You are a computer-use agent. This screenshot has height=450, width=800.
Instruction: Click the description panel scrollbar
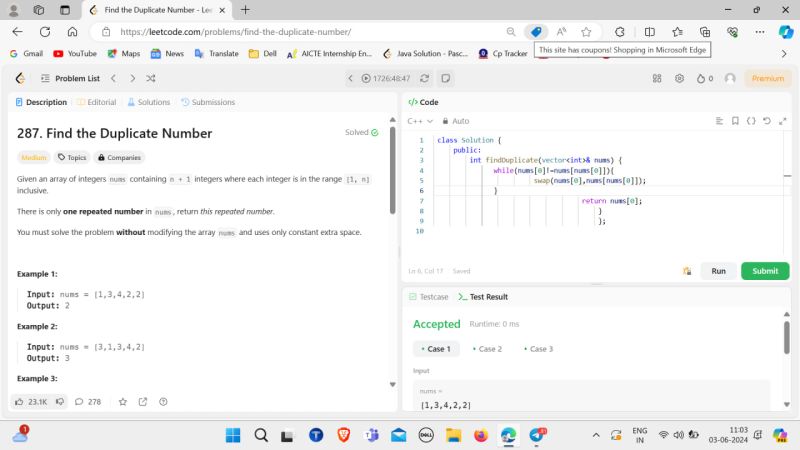[x=392, y=170]
